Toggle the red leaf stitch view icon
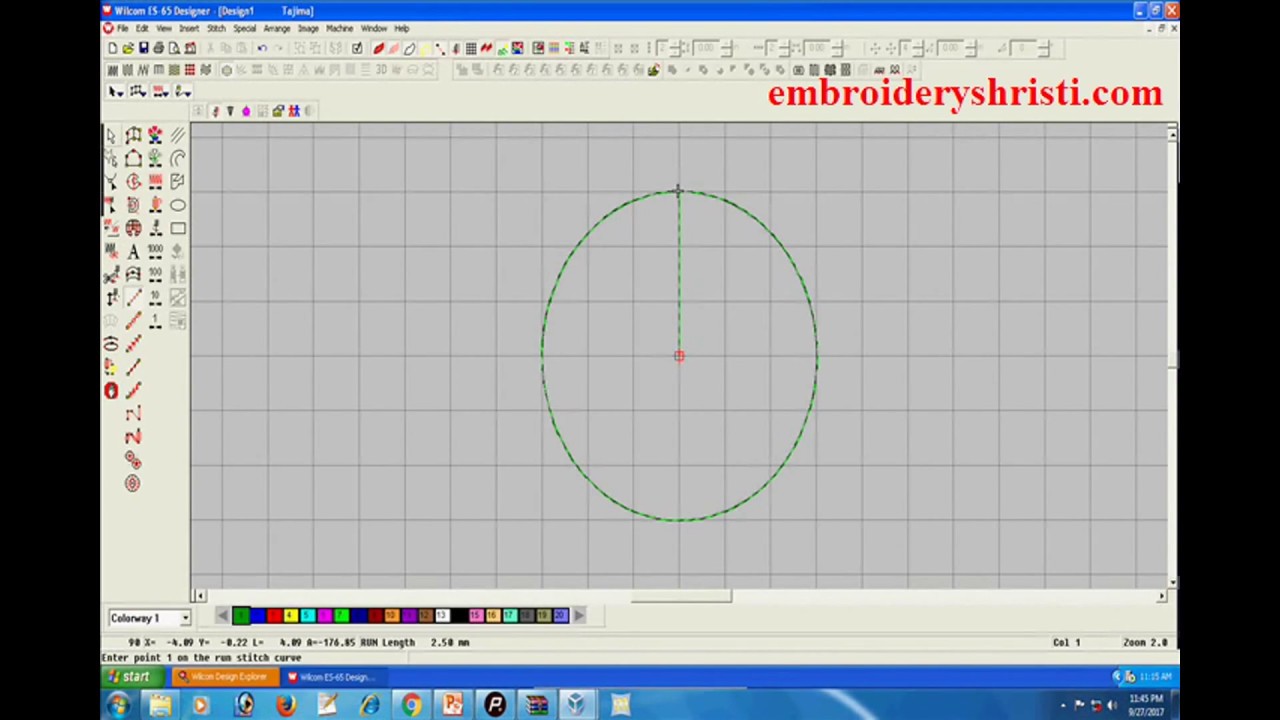Viewport: 1280px width, 720px height. coord(378,48)
